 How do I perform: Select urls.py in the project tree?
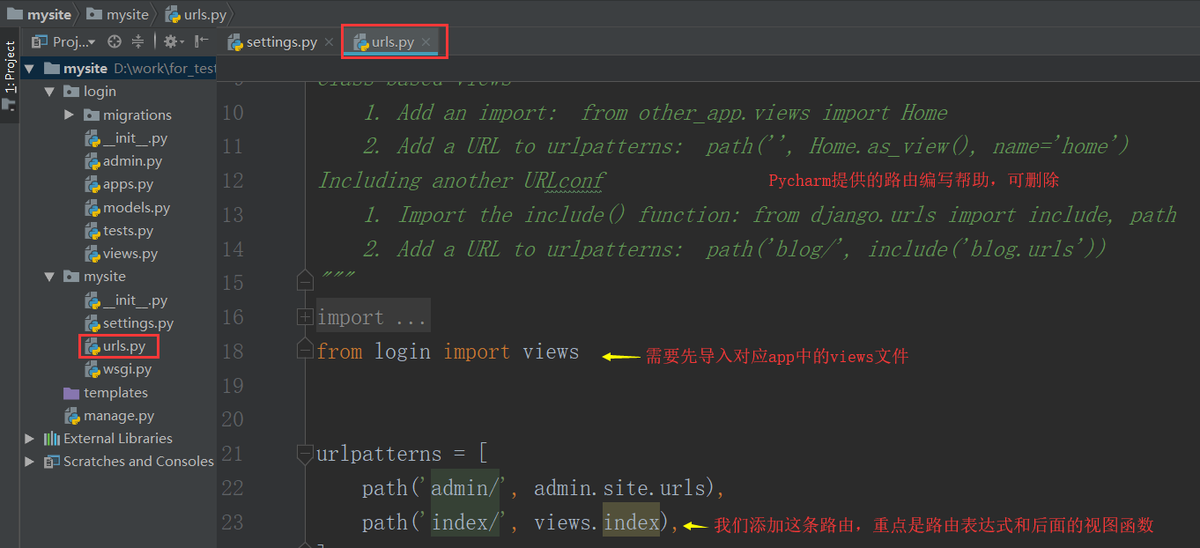point(124,346)
